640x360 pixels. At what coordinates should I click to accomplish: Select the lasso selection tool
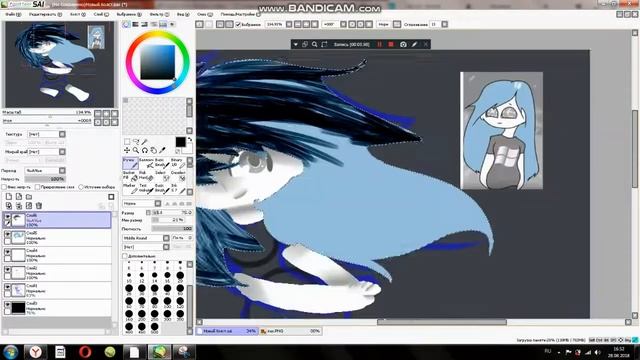click(136, 142)
